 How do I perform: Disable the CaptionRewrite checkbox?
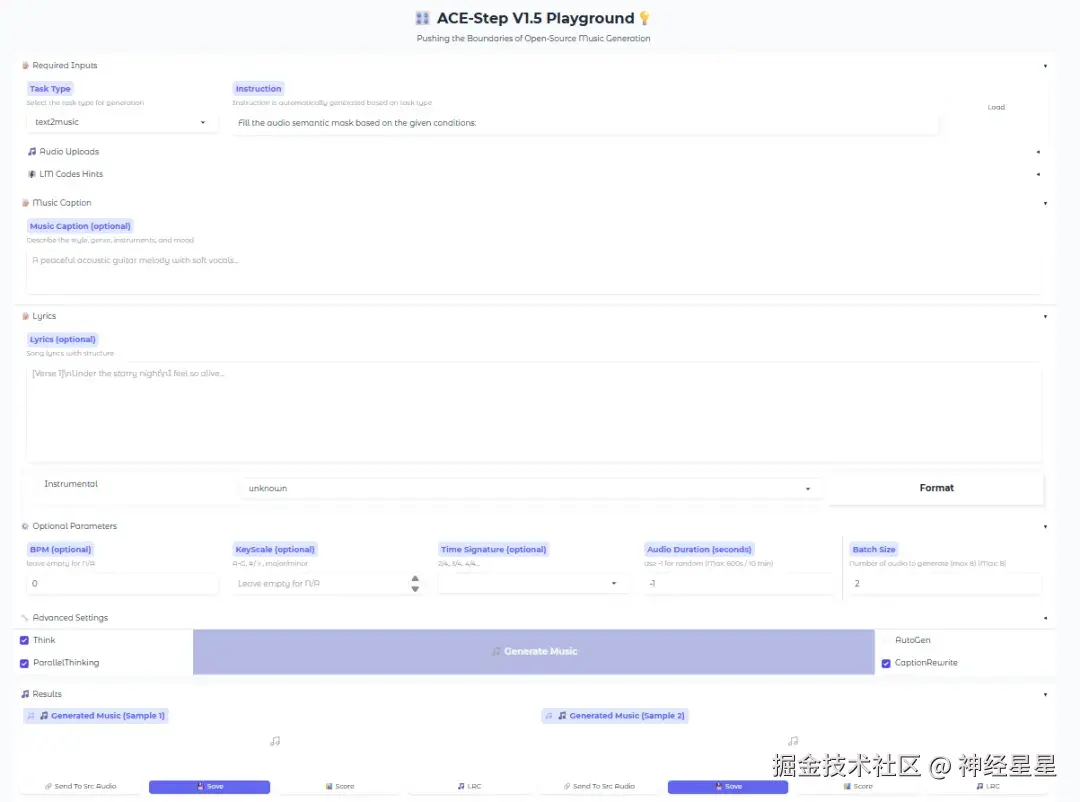pyautogui.click(x=886, y=664)
